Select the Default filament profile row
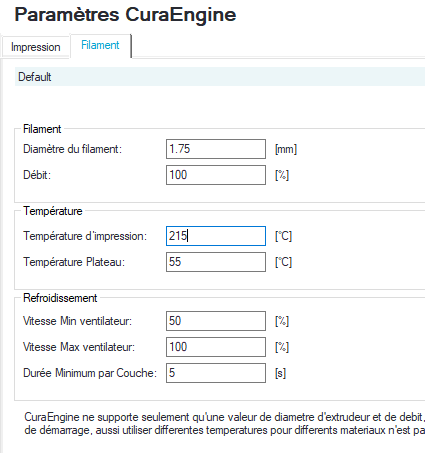The image size is (425, 453). (220, 77)
